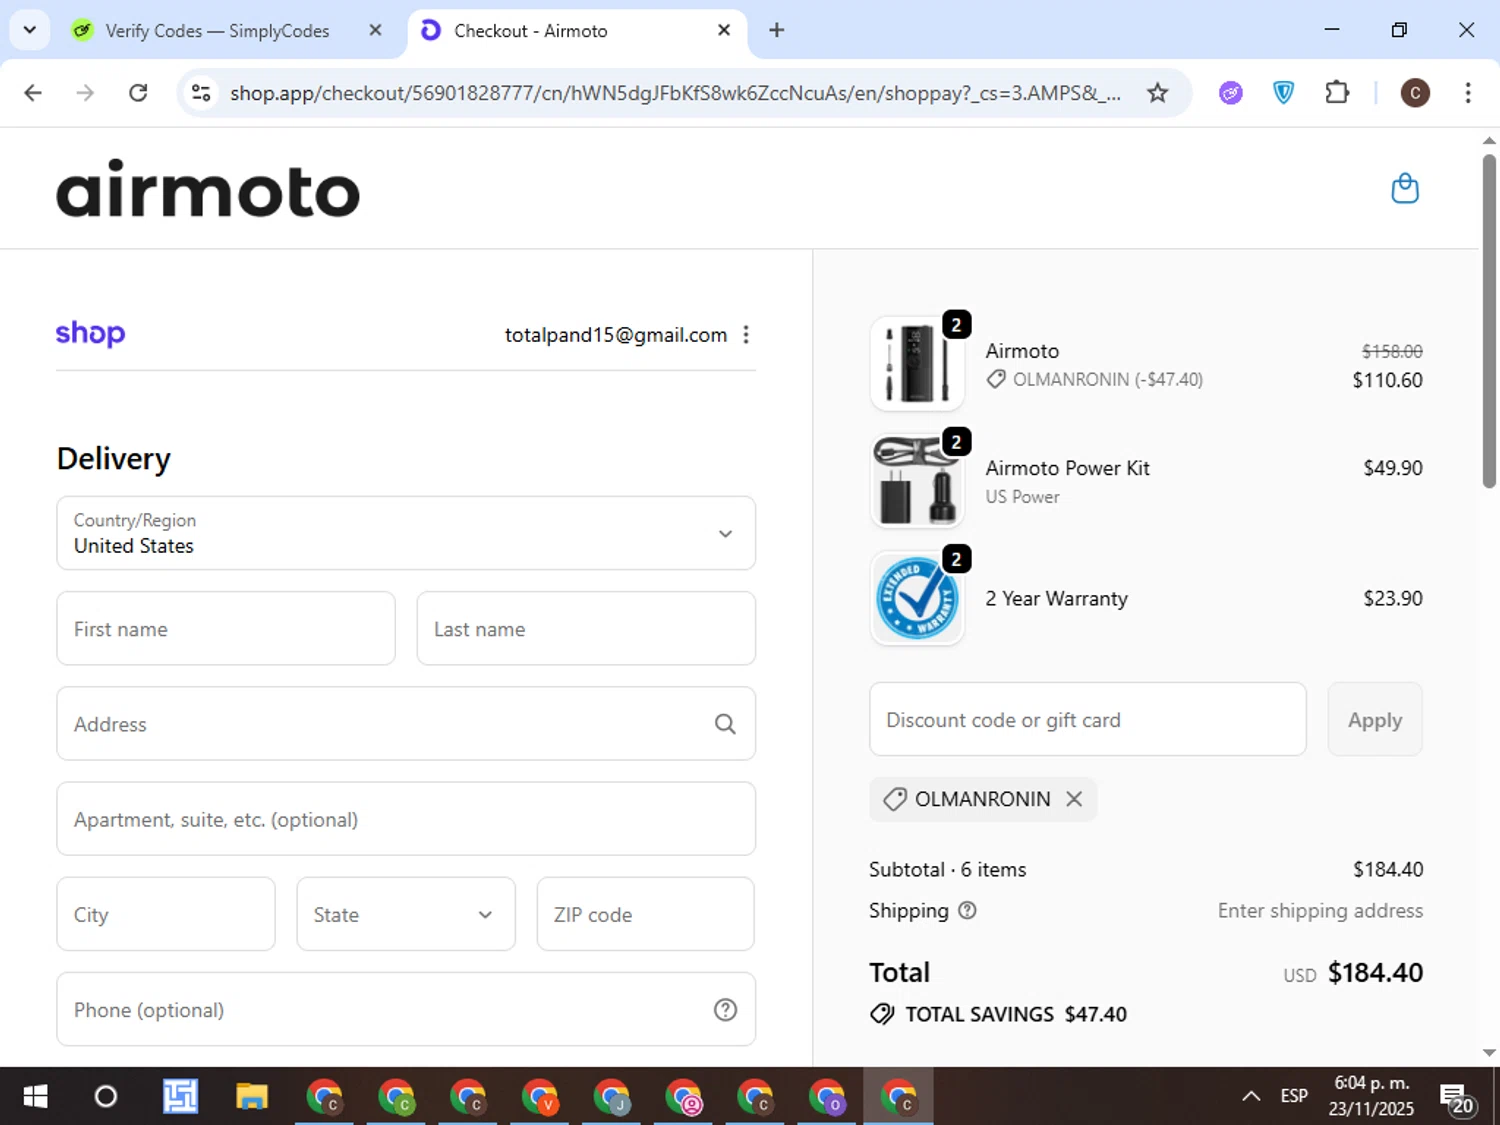Click the address search magnifier icon
The height and width of the screenshot is (1125, 1500).
[725, 724]
